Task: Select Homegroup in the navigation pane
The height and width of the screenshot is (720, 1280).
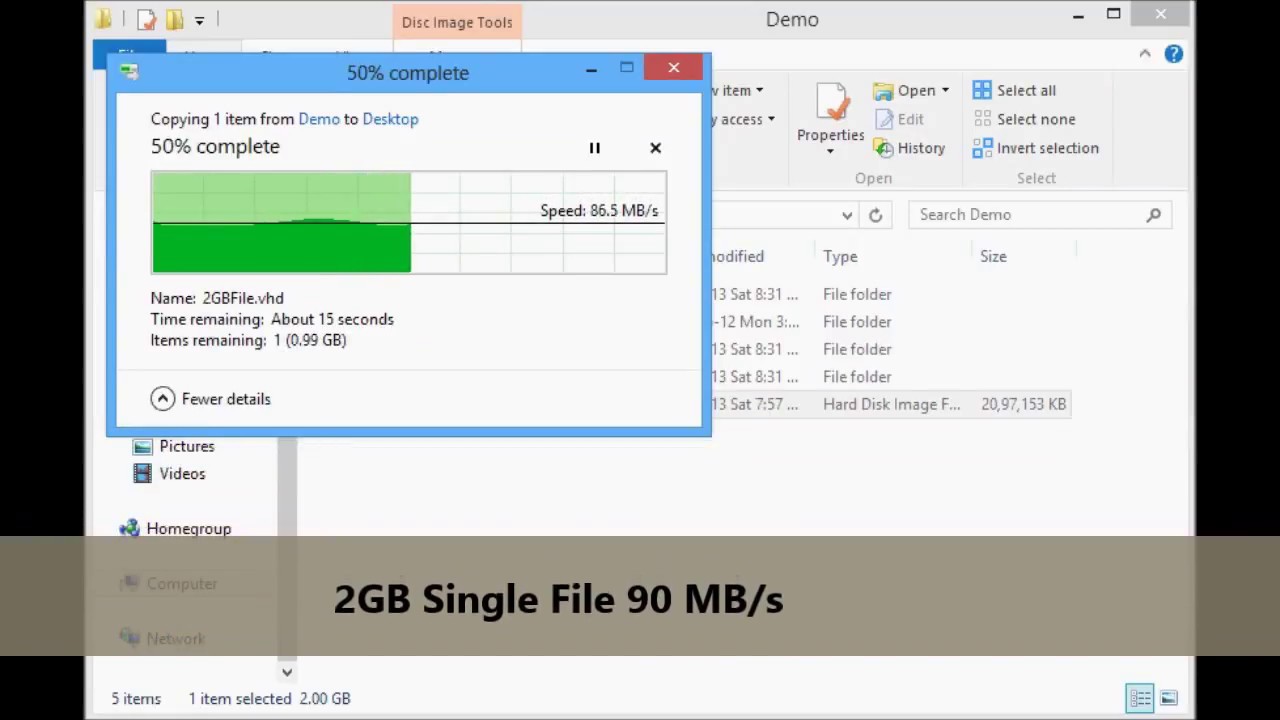Action: click(x=189, y=529)
